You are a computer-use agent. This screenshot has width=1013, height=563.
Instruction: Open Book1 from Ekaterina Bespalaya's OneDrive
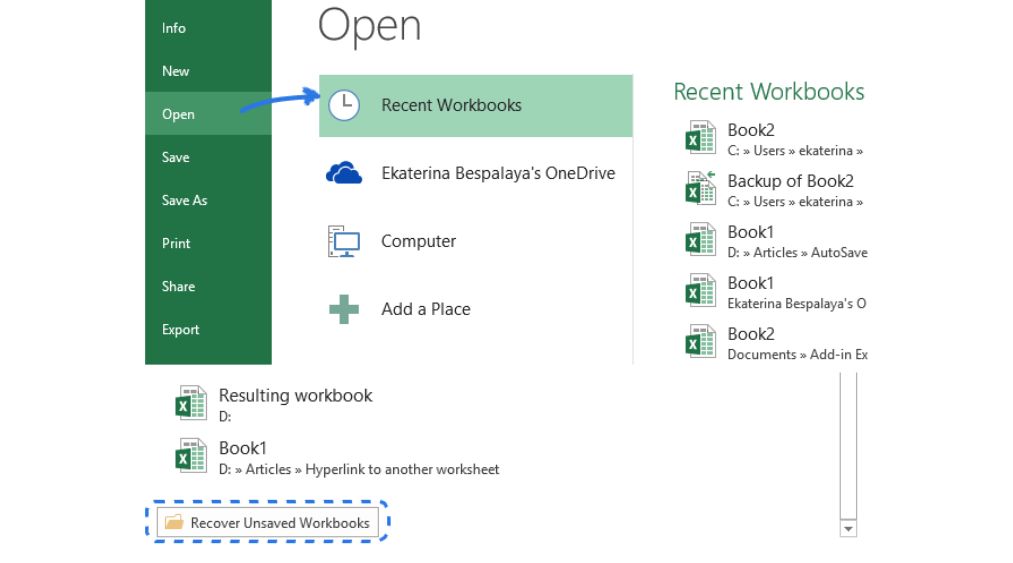(775, 292)
